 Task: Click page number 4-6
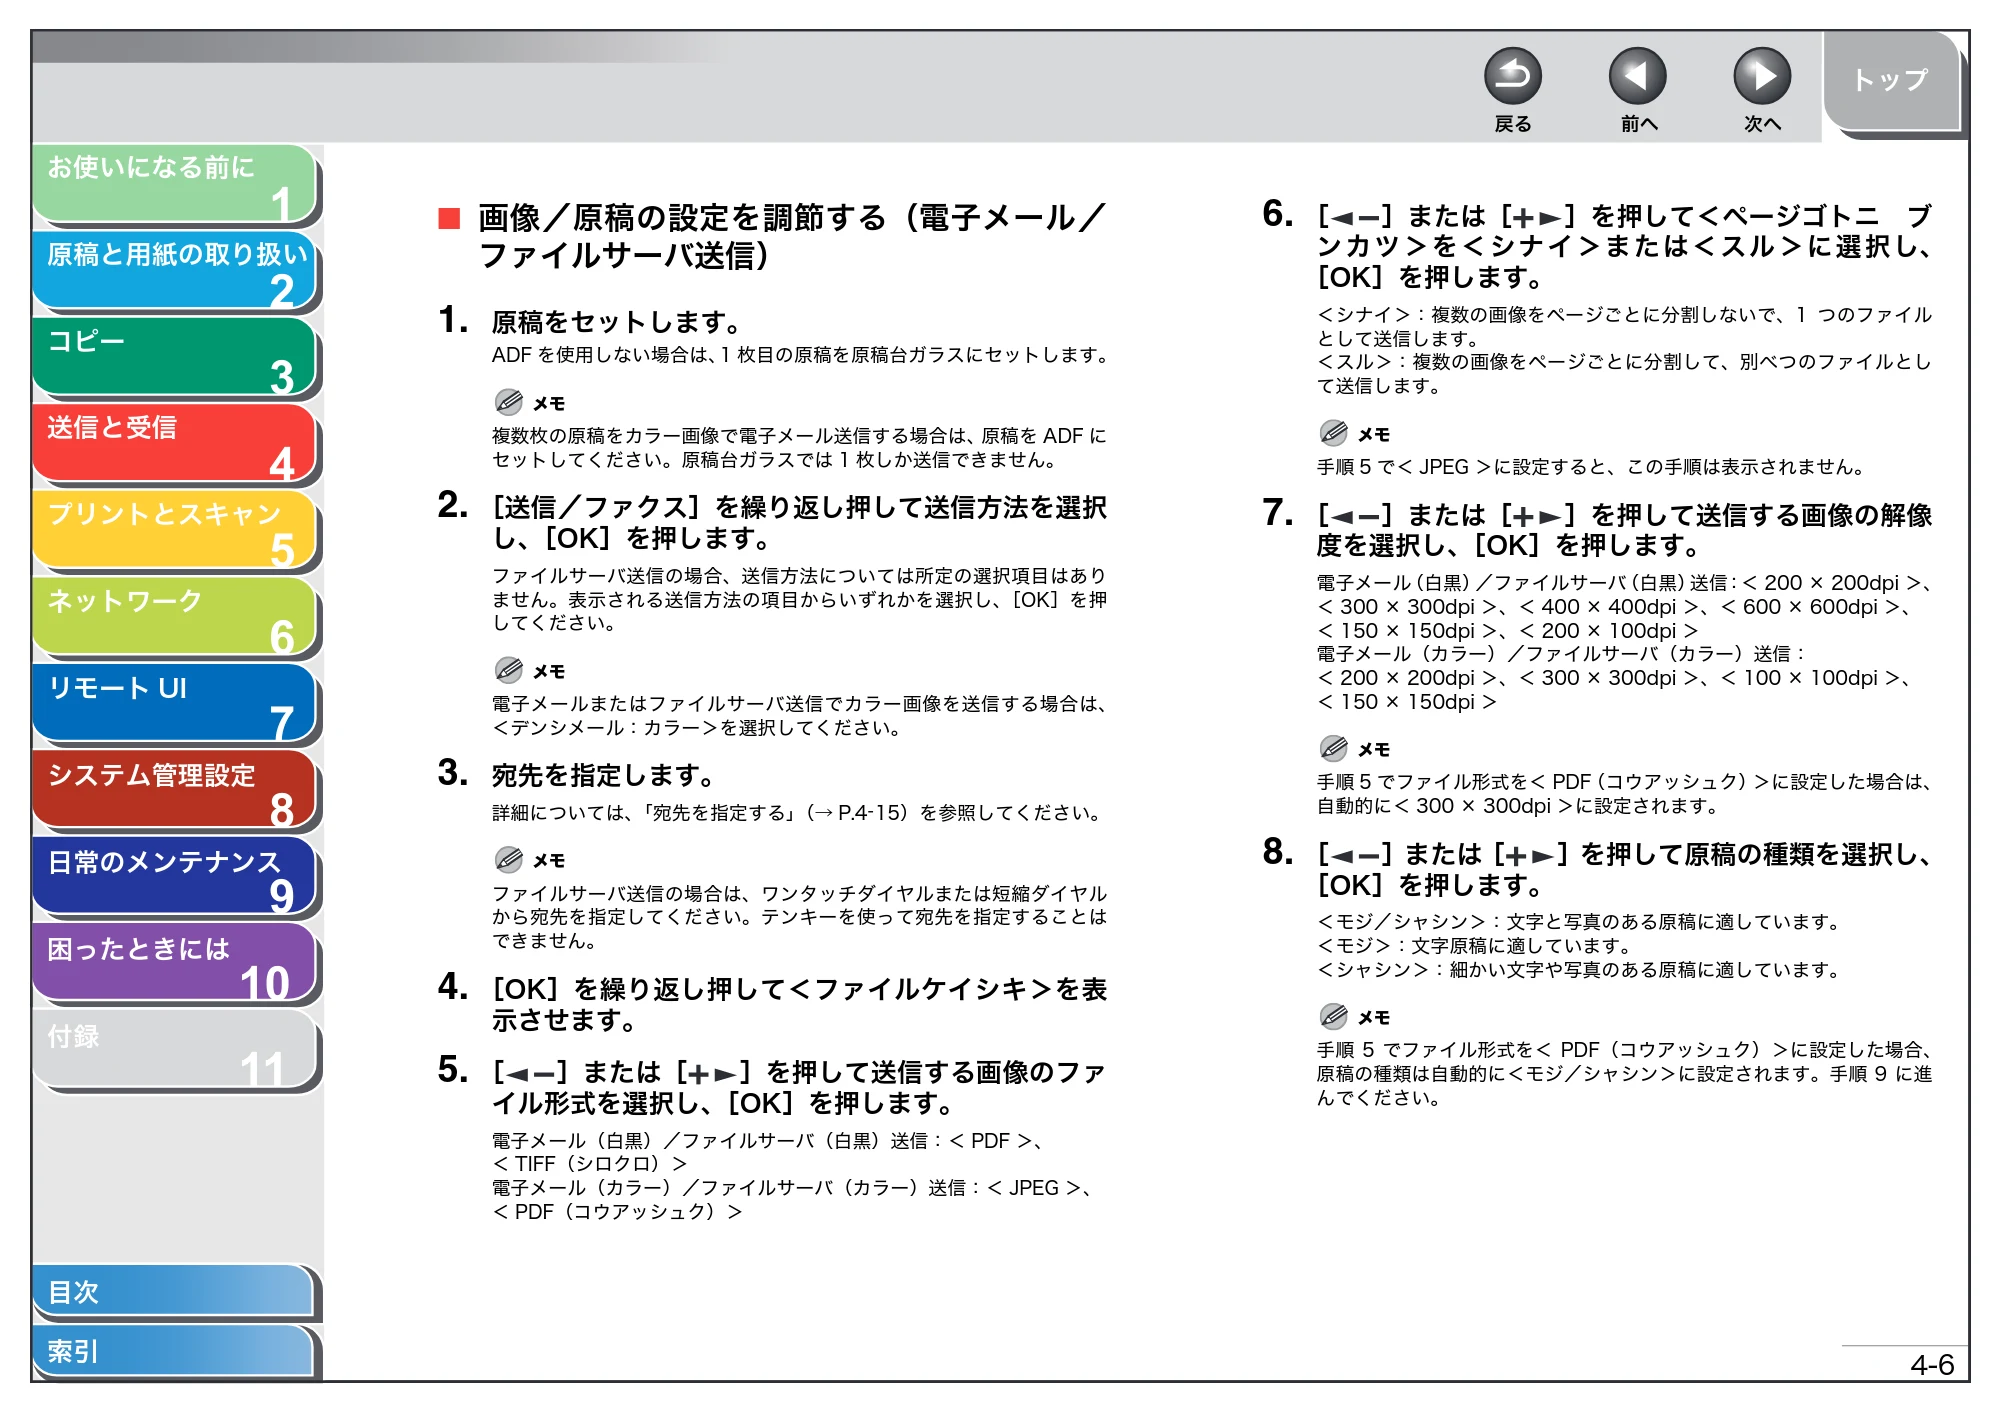tap(1931, 1365)
